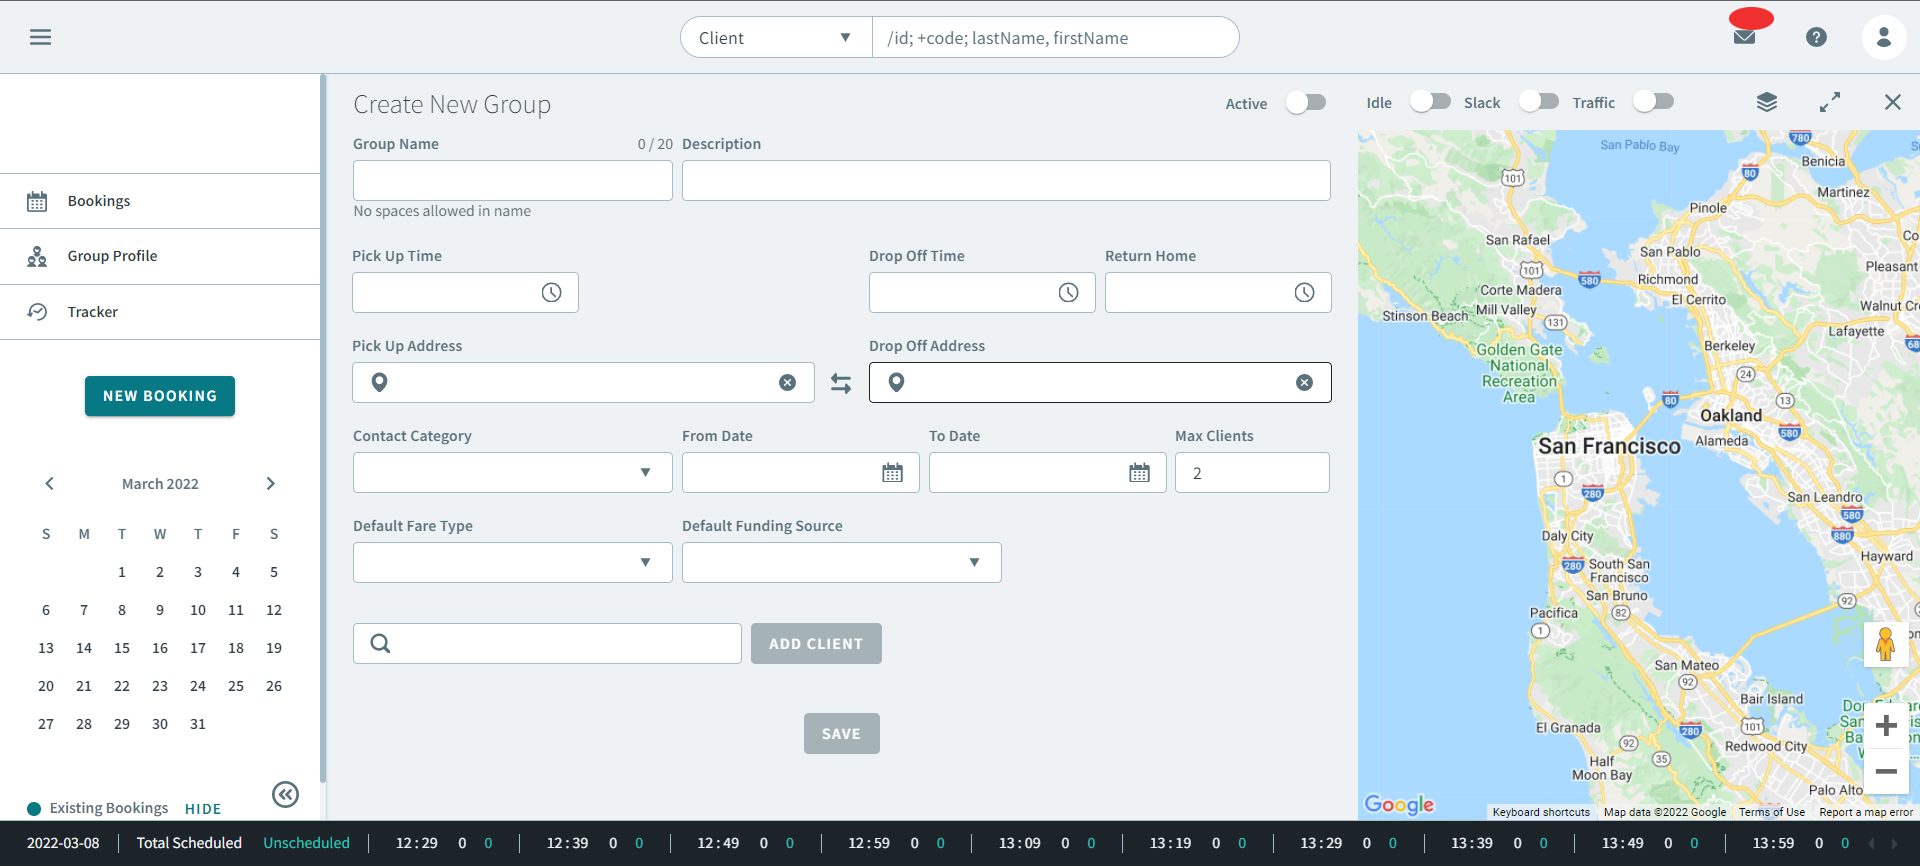Expand the map to fullscreen
The image size is (1920, 866).
point(1830,102)
